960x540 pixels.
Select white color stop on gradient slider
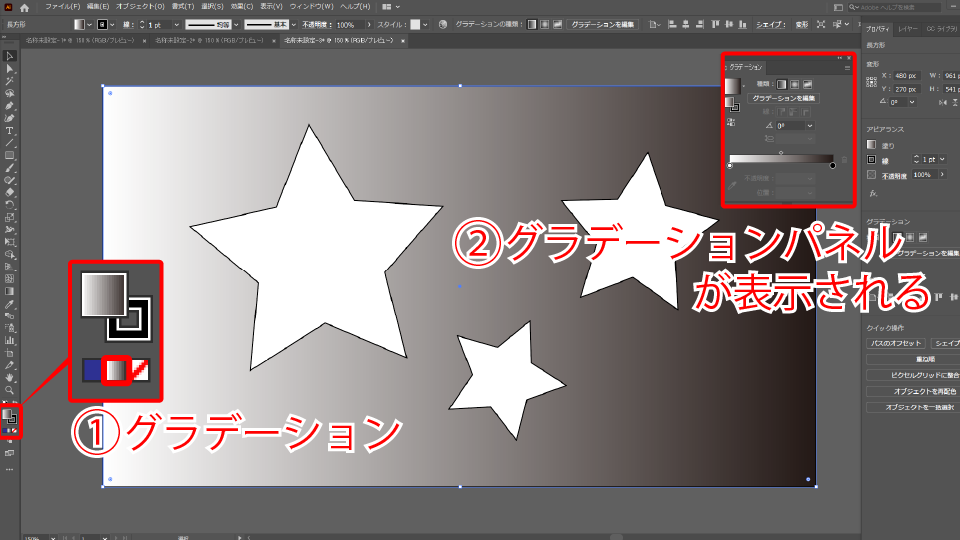click(x=730, y=165)
